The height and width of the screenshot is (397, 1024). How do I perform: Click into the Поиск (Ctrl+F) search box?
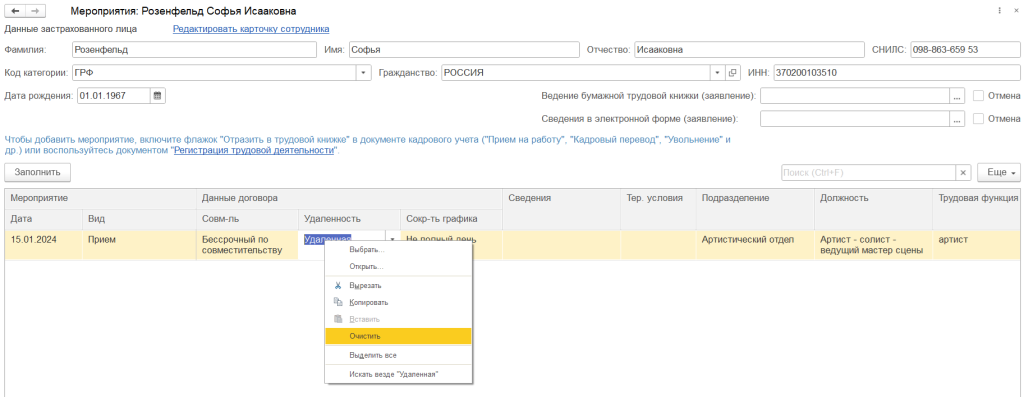pos(869,172)
